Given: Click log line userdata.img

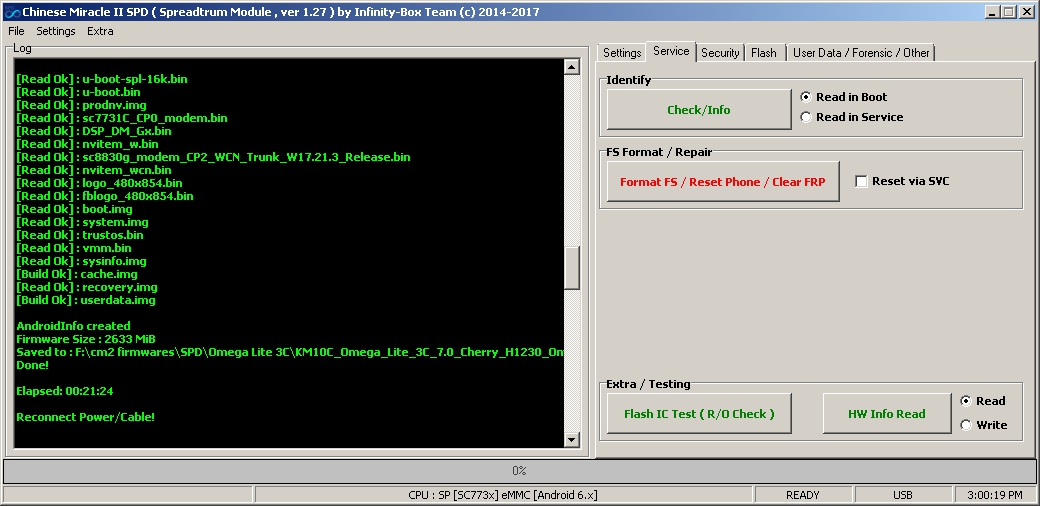Looking at the screenshot, I should pos(86,300).
